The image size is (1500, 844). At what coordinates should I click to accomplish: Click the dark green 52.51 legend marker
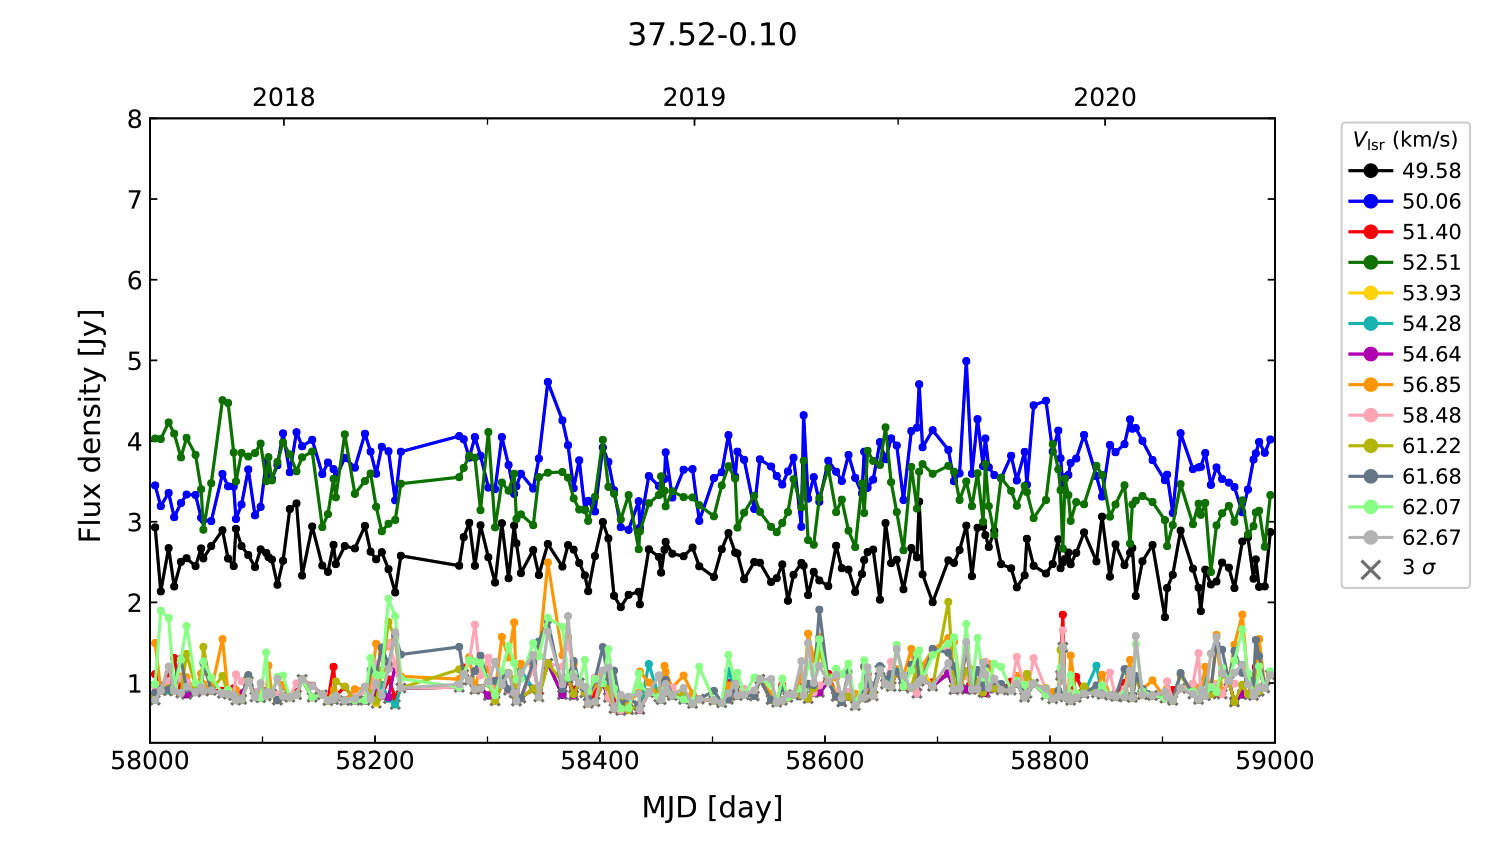(x=1370, y=262)
